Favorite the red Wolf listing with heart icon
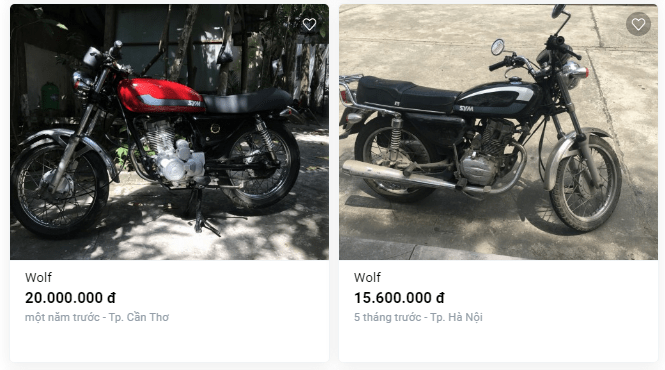The height and width of the screenshot is (370, 665). (x=309, y=25)
